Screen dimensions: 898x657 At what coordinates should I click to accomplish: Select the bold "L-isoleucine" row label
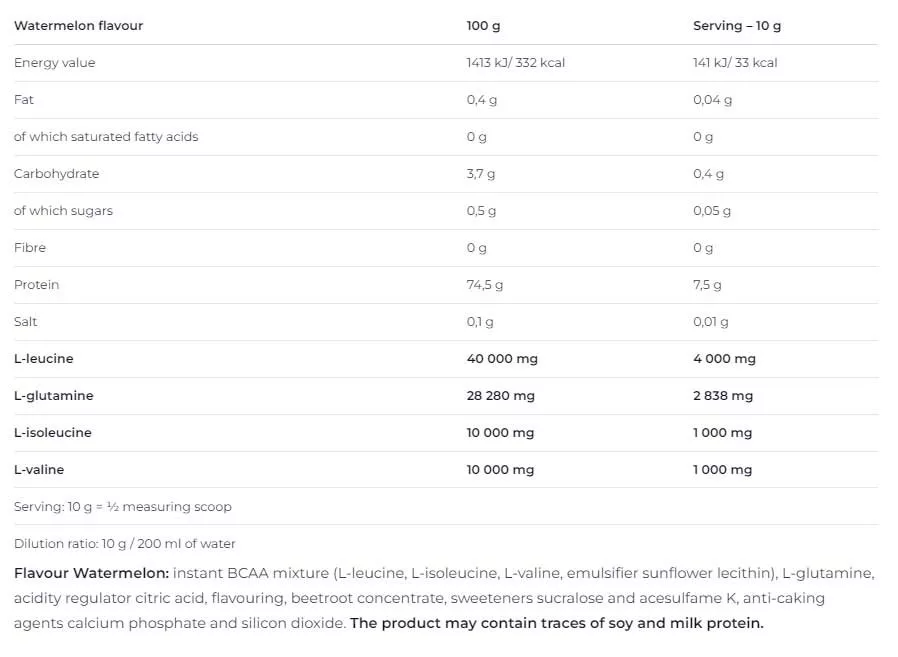[x=53, y=433]
